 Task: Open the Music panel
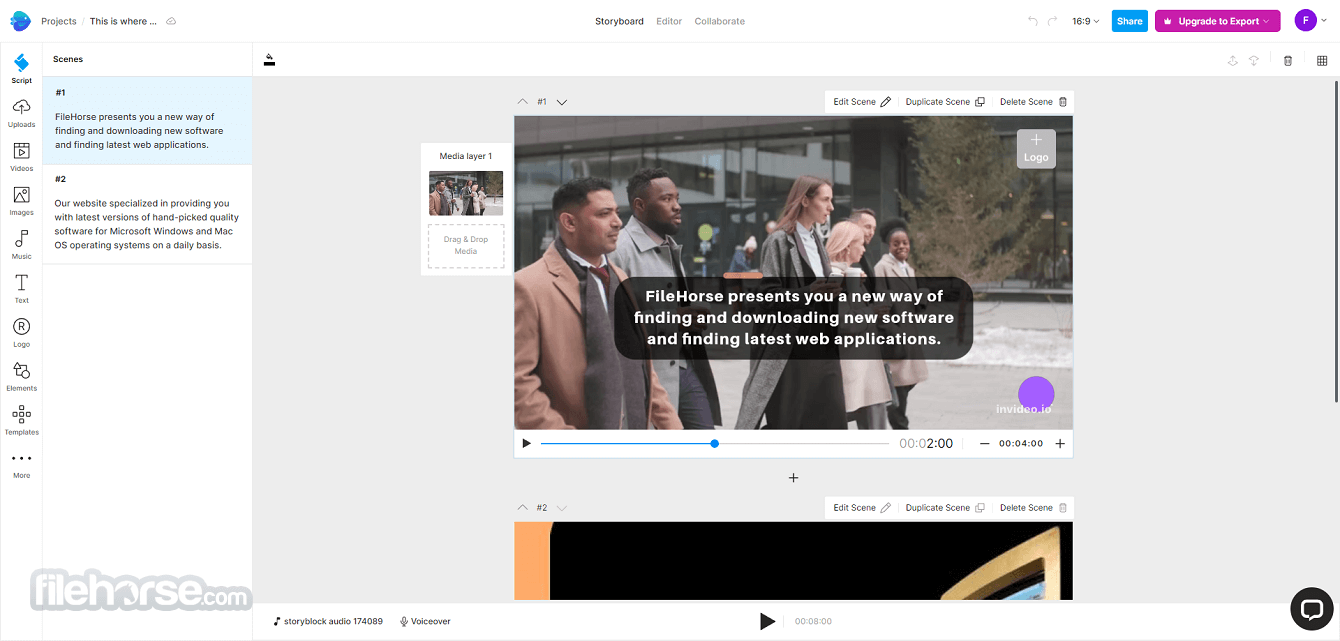[21, 245]
